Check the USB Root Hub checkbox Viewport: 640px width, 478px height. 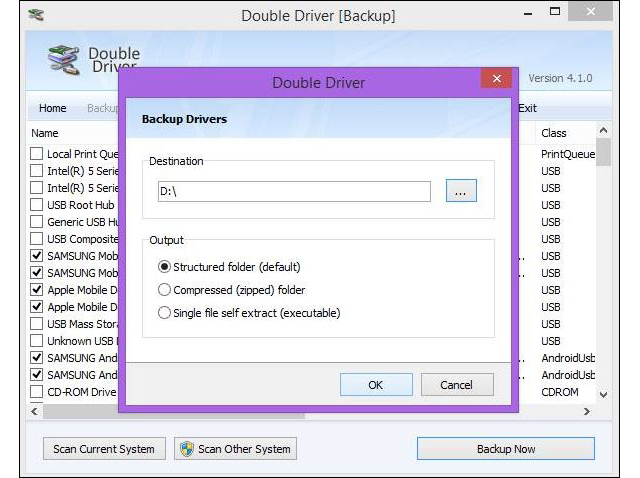[37, 205]
